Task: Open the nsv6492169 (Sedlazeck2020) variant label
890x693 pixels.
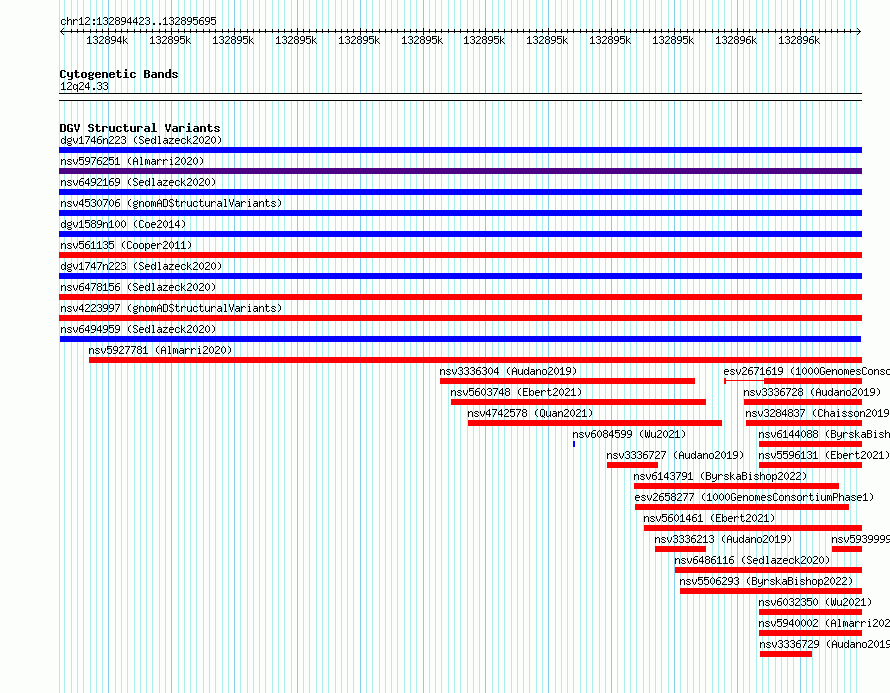Action: tap(138, 182)
